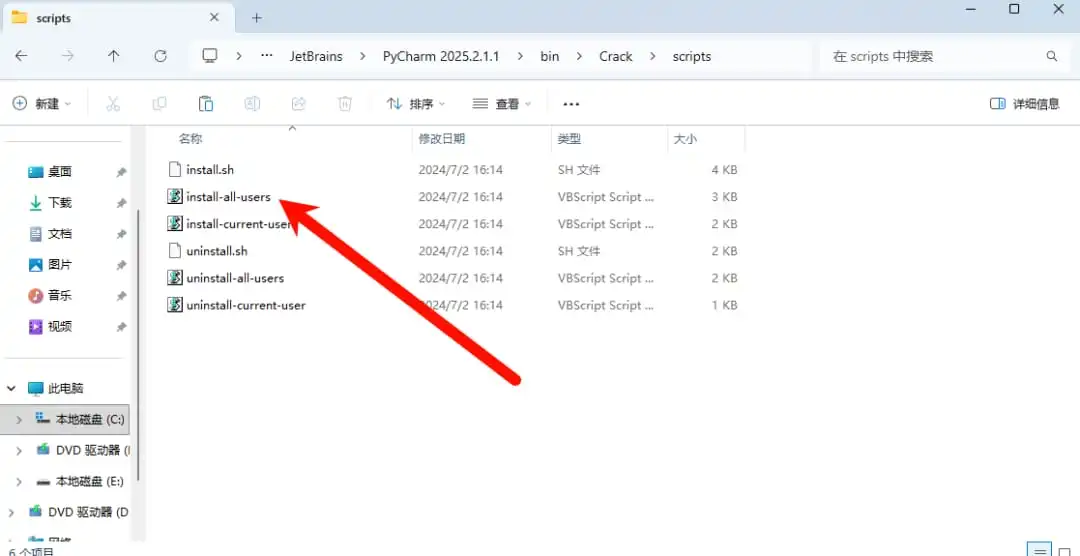Click the Copy icon in toolbar
This screenshot has height=556, width=1080.
[x=159, y=104]
